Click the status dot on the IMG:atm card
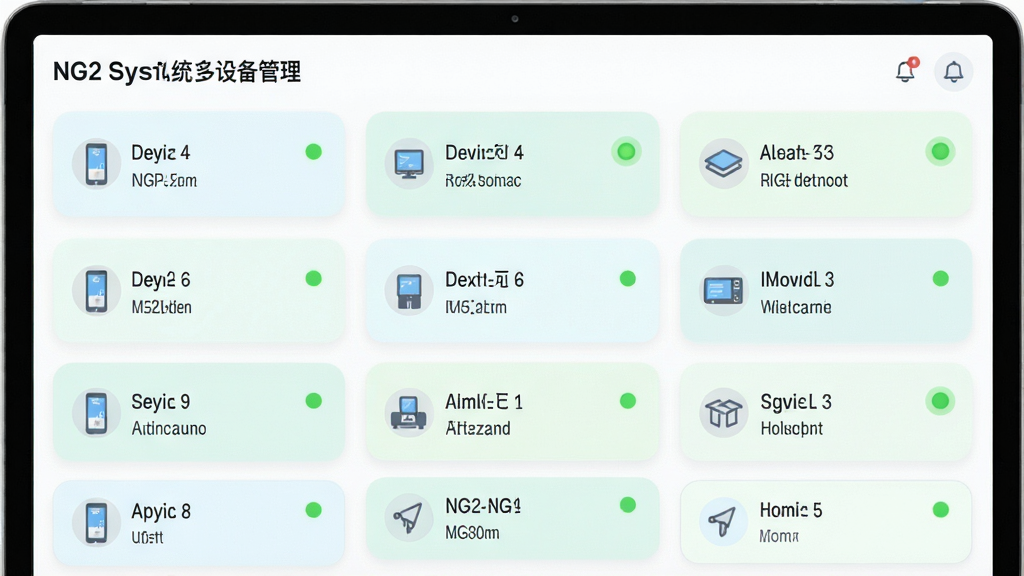This screenshot has width=1024, height=576. pos(628,279)
